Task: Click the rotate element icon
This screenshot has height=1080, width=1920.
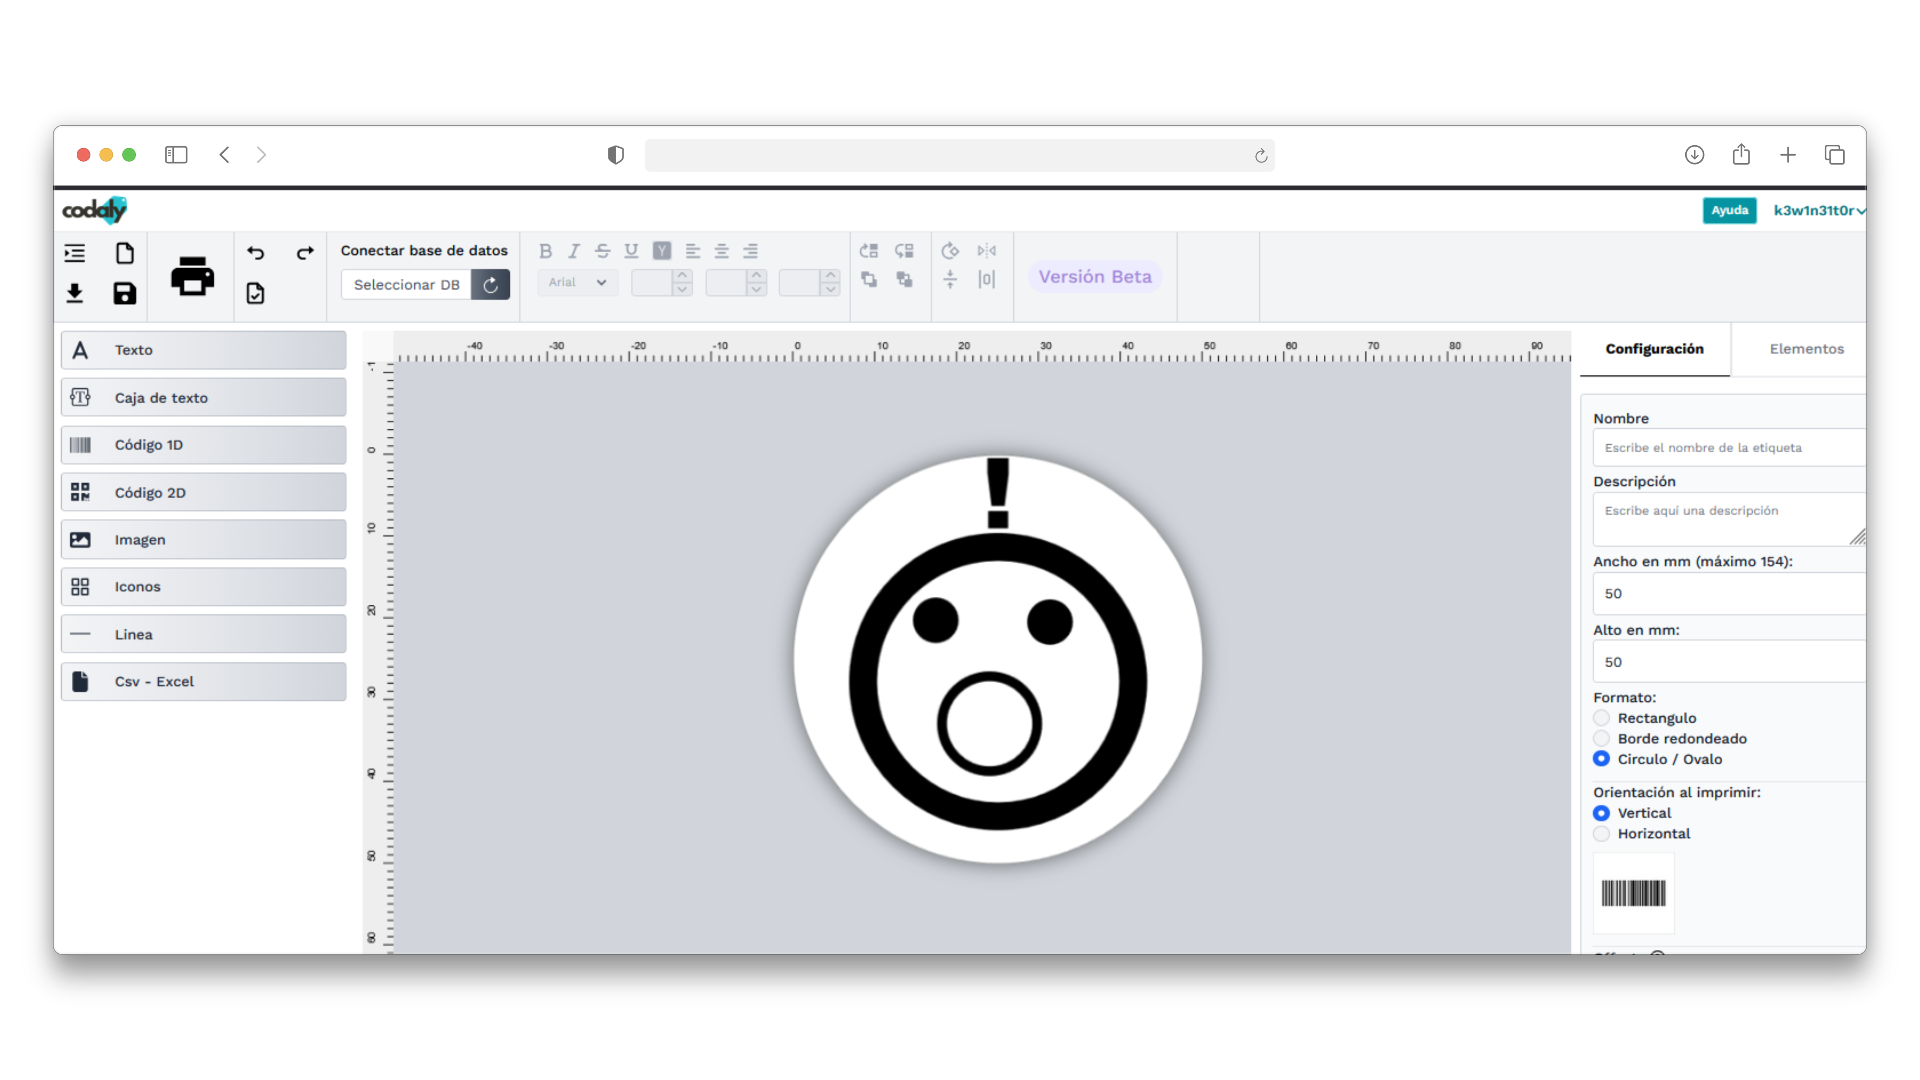Action: (950, 251)
